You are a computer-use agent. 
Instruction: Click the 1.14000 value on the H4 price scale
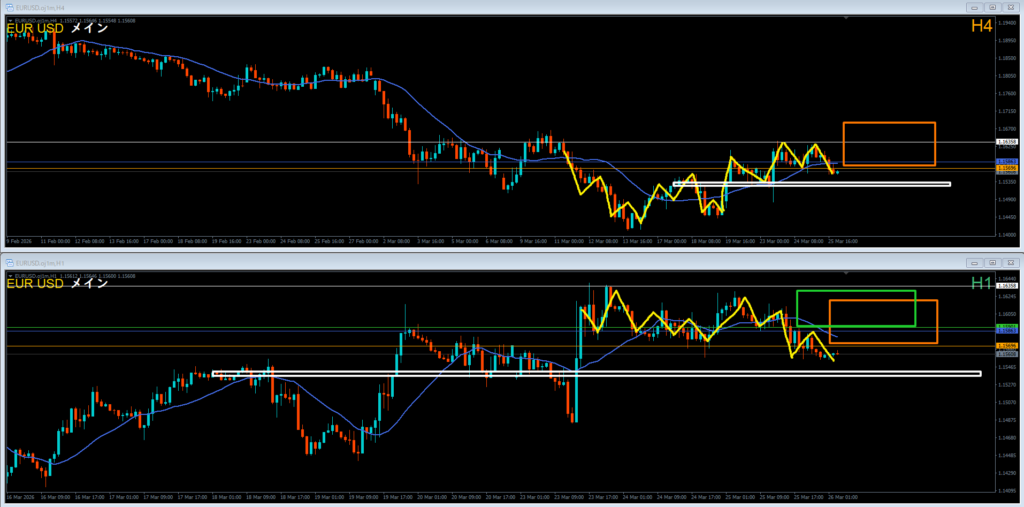[1008, 235]
